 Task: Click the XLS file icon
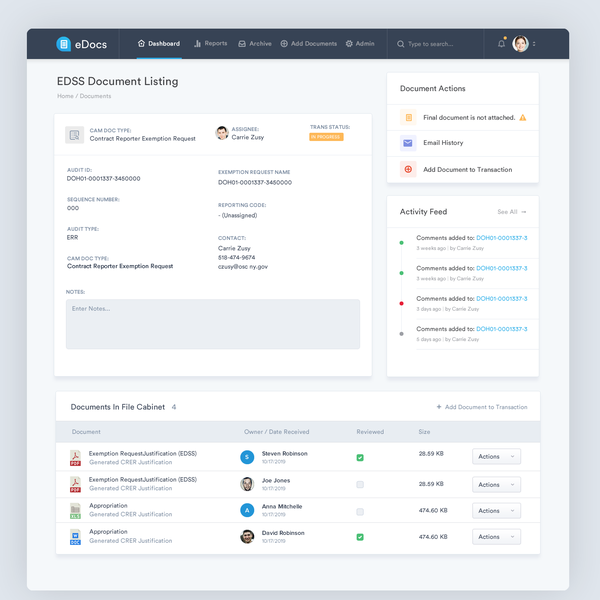(75, 511)
